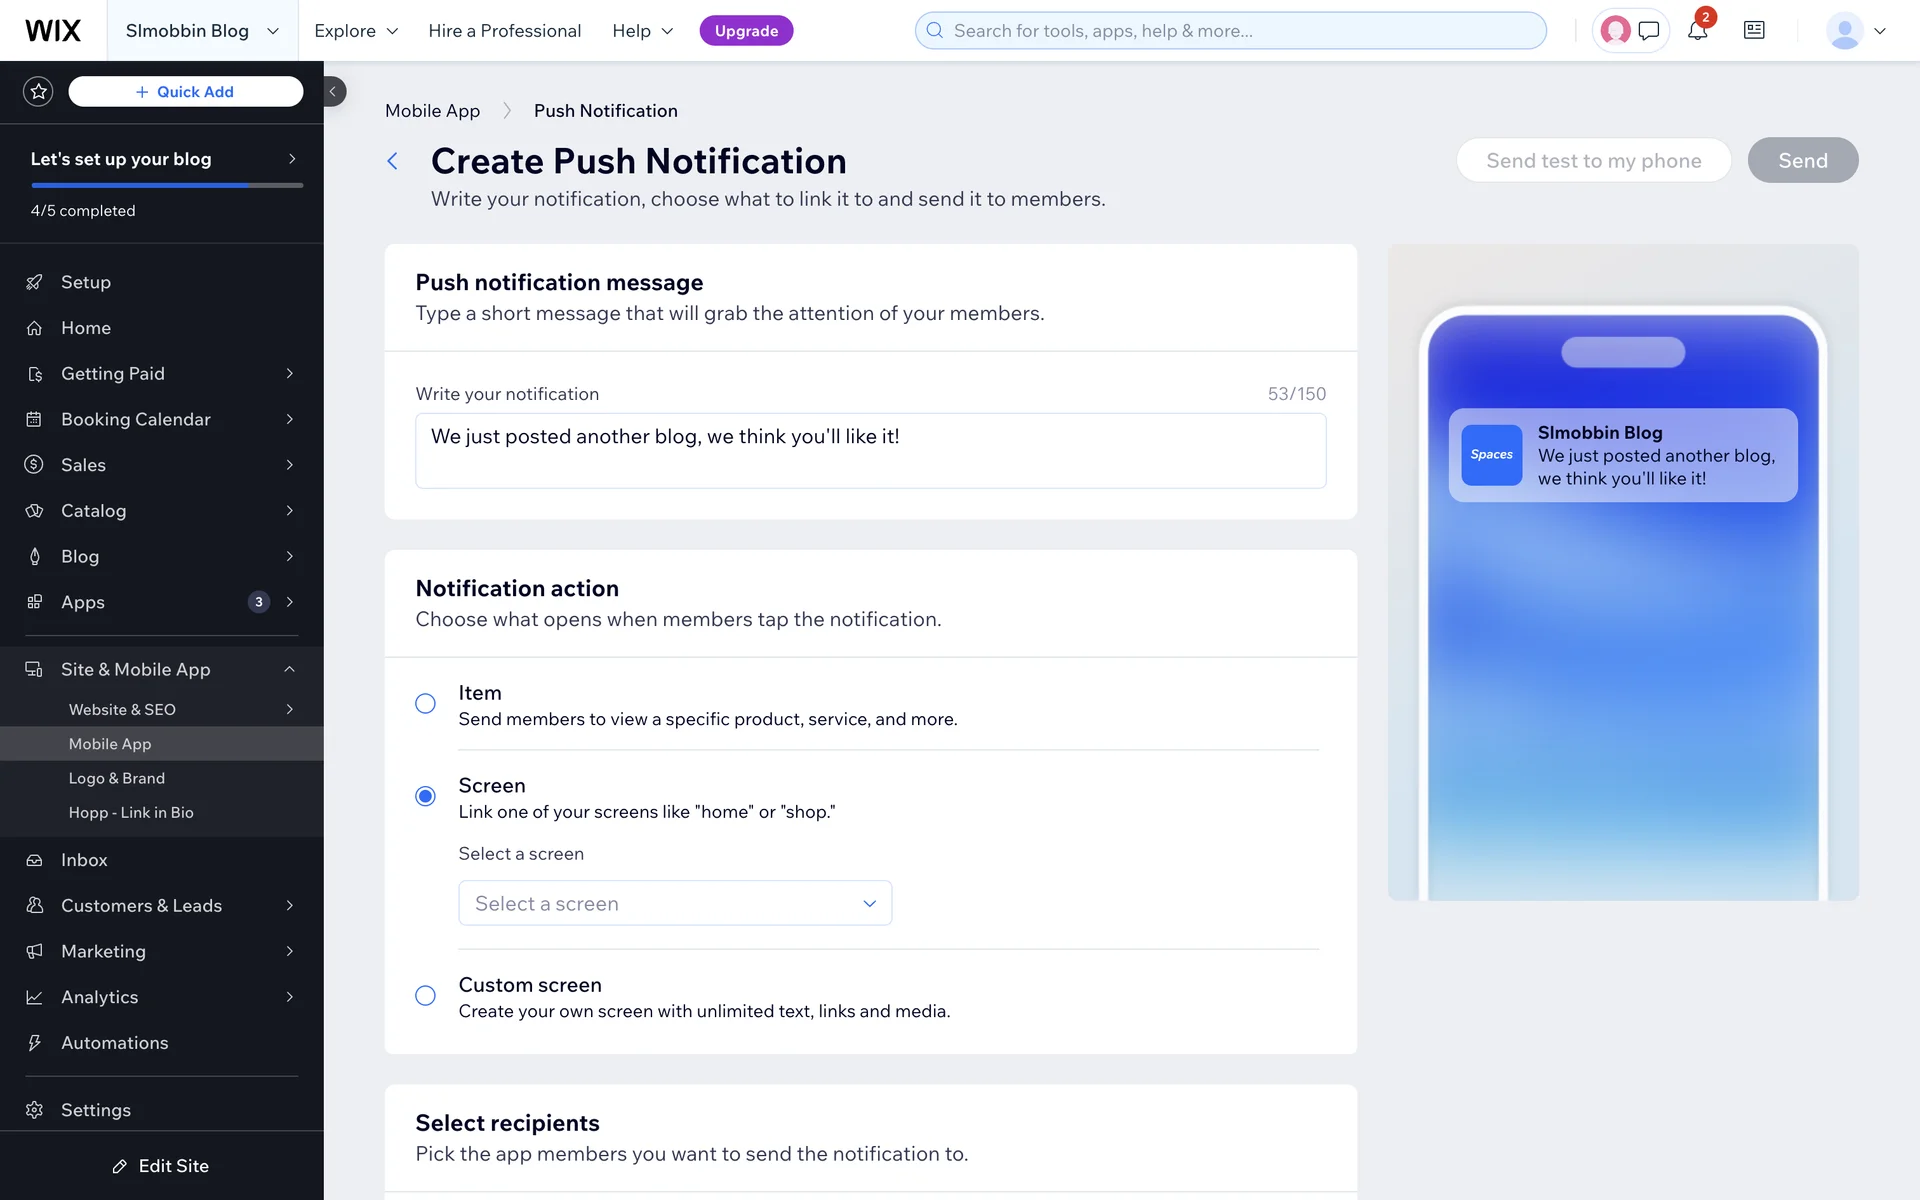The width and height of the screenshot is (1920, 1200).
Task: Select the Screen radio option
Action: coord(425,796)
